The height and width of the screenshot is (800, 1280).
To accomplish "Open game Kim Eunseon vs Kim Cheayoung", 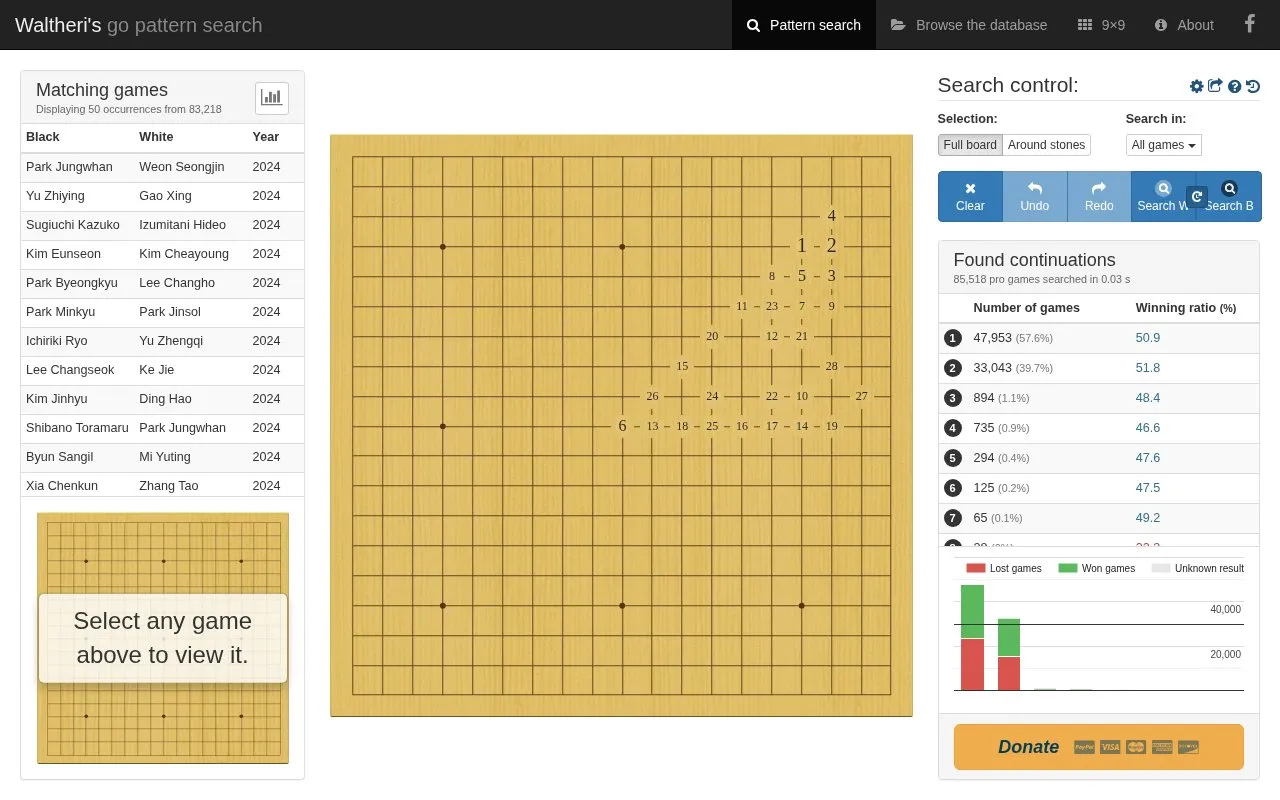I will click(x=162, y=254).
